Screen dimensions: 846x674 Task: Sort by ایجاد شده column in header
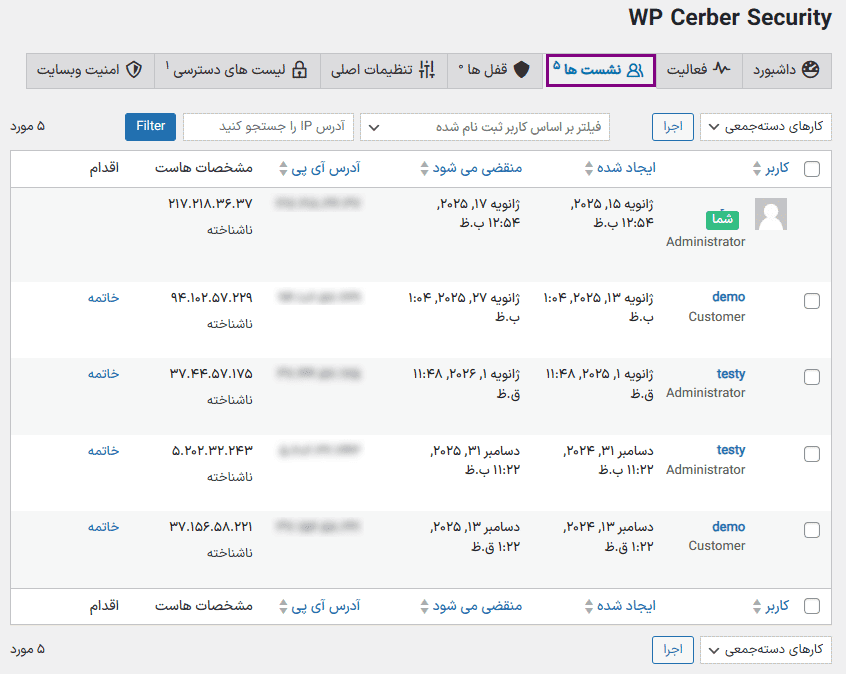coord(626,168)
